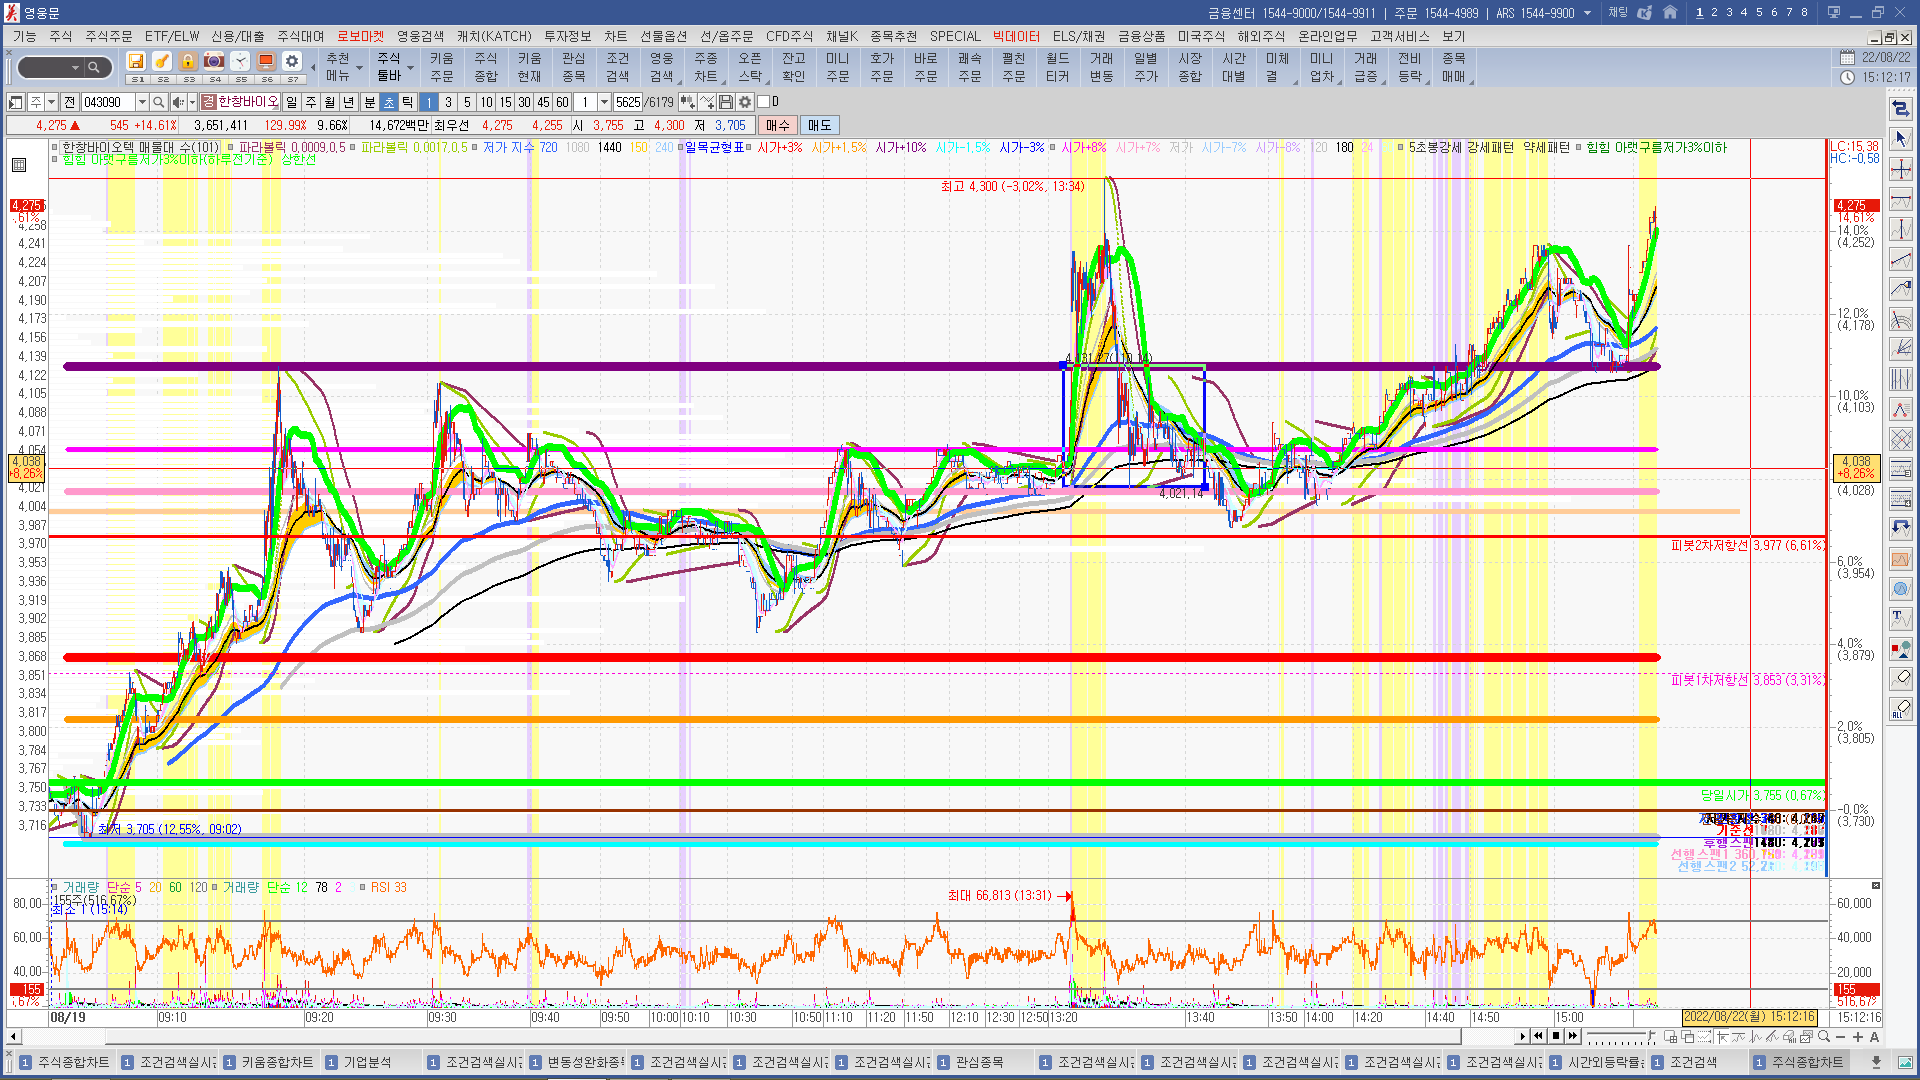Open the ETF/ELW menu

(172, 36)
